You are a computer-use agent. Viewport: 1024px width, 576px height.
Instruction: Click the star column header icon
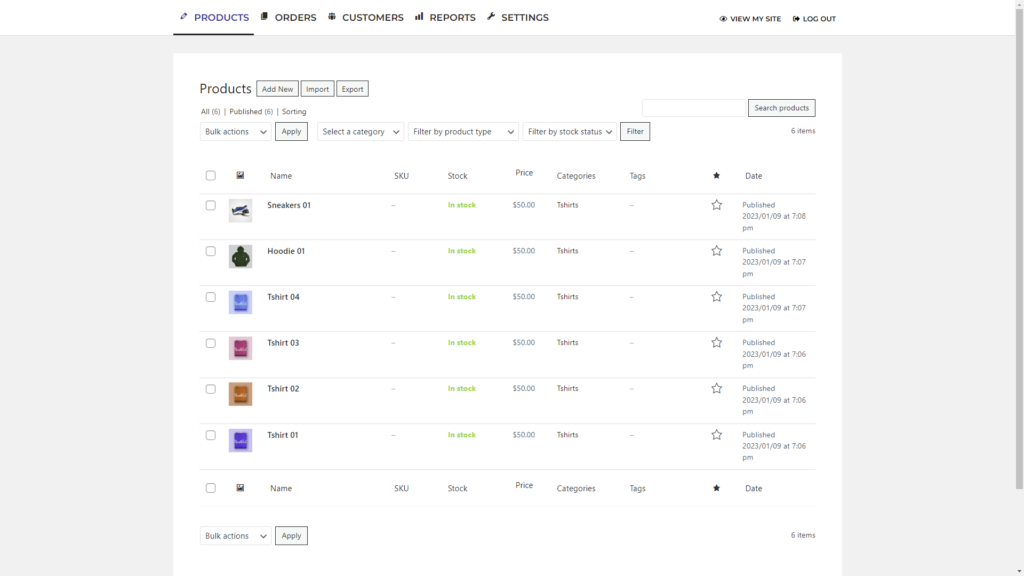[x=716, y=175]
